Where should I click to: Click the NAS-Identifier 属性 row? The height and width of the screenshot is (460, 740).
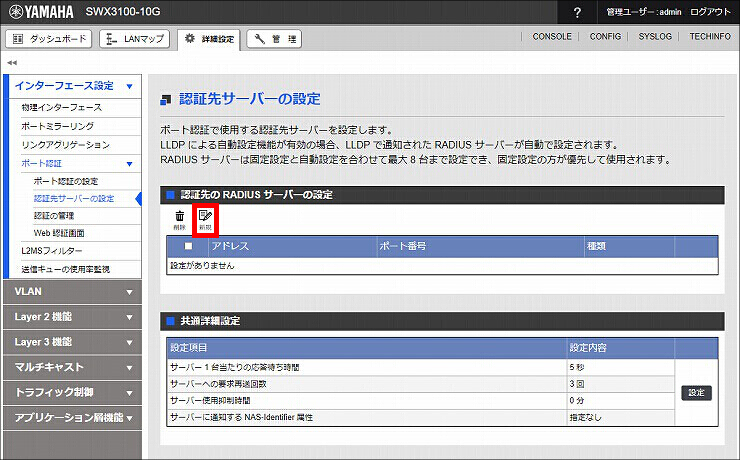[x=420, y=418]
